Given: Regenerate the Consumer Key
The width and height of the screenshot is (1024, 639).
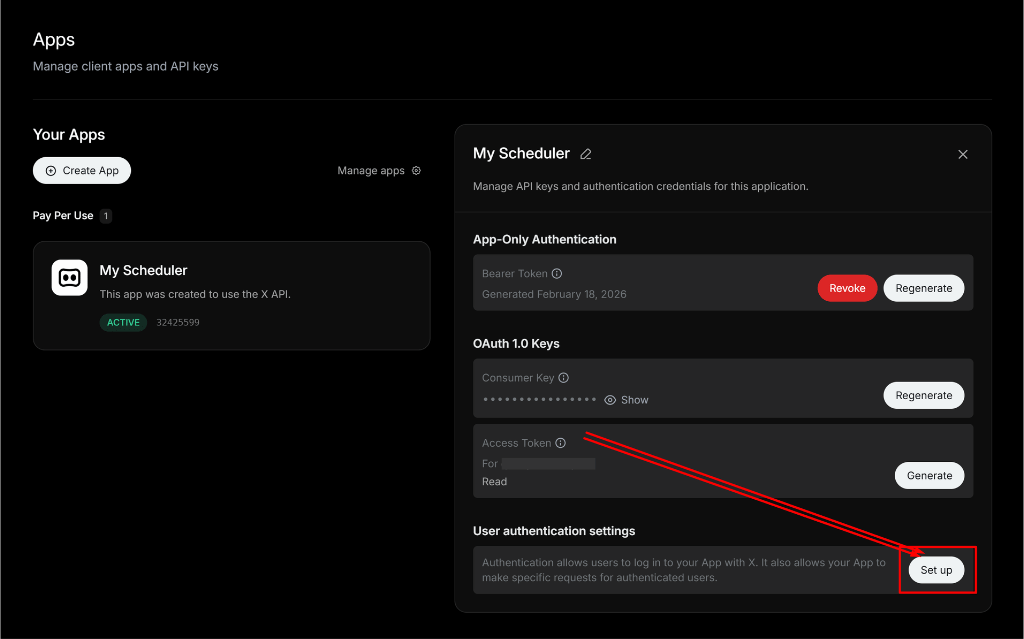Looking at the screenshot, I should click(x=923, y=395).
